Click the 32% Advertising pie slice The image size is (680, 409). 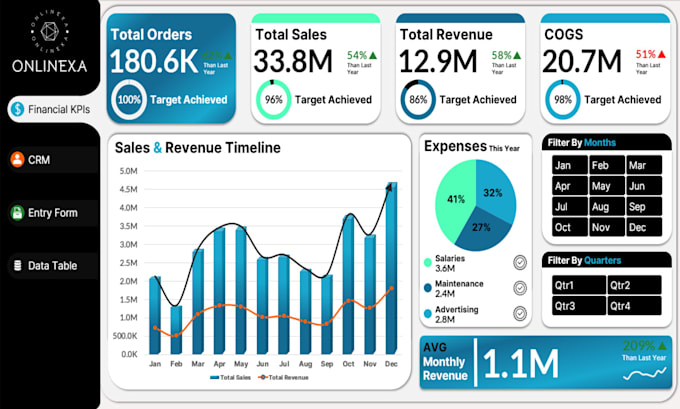pos(495,191)
